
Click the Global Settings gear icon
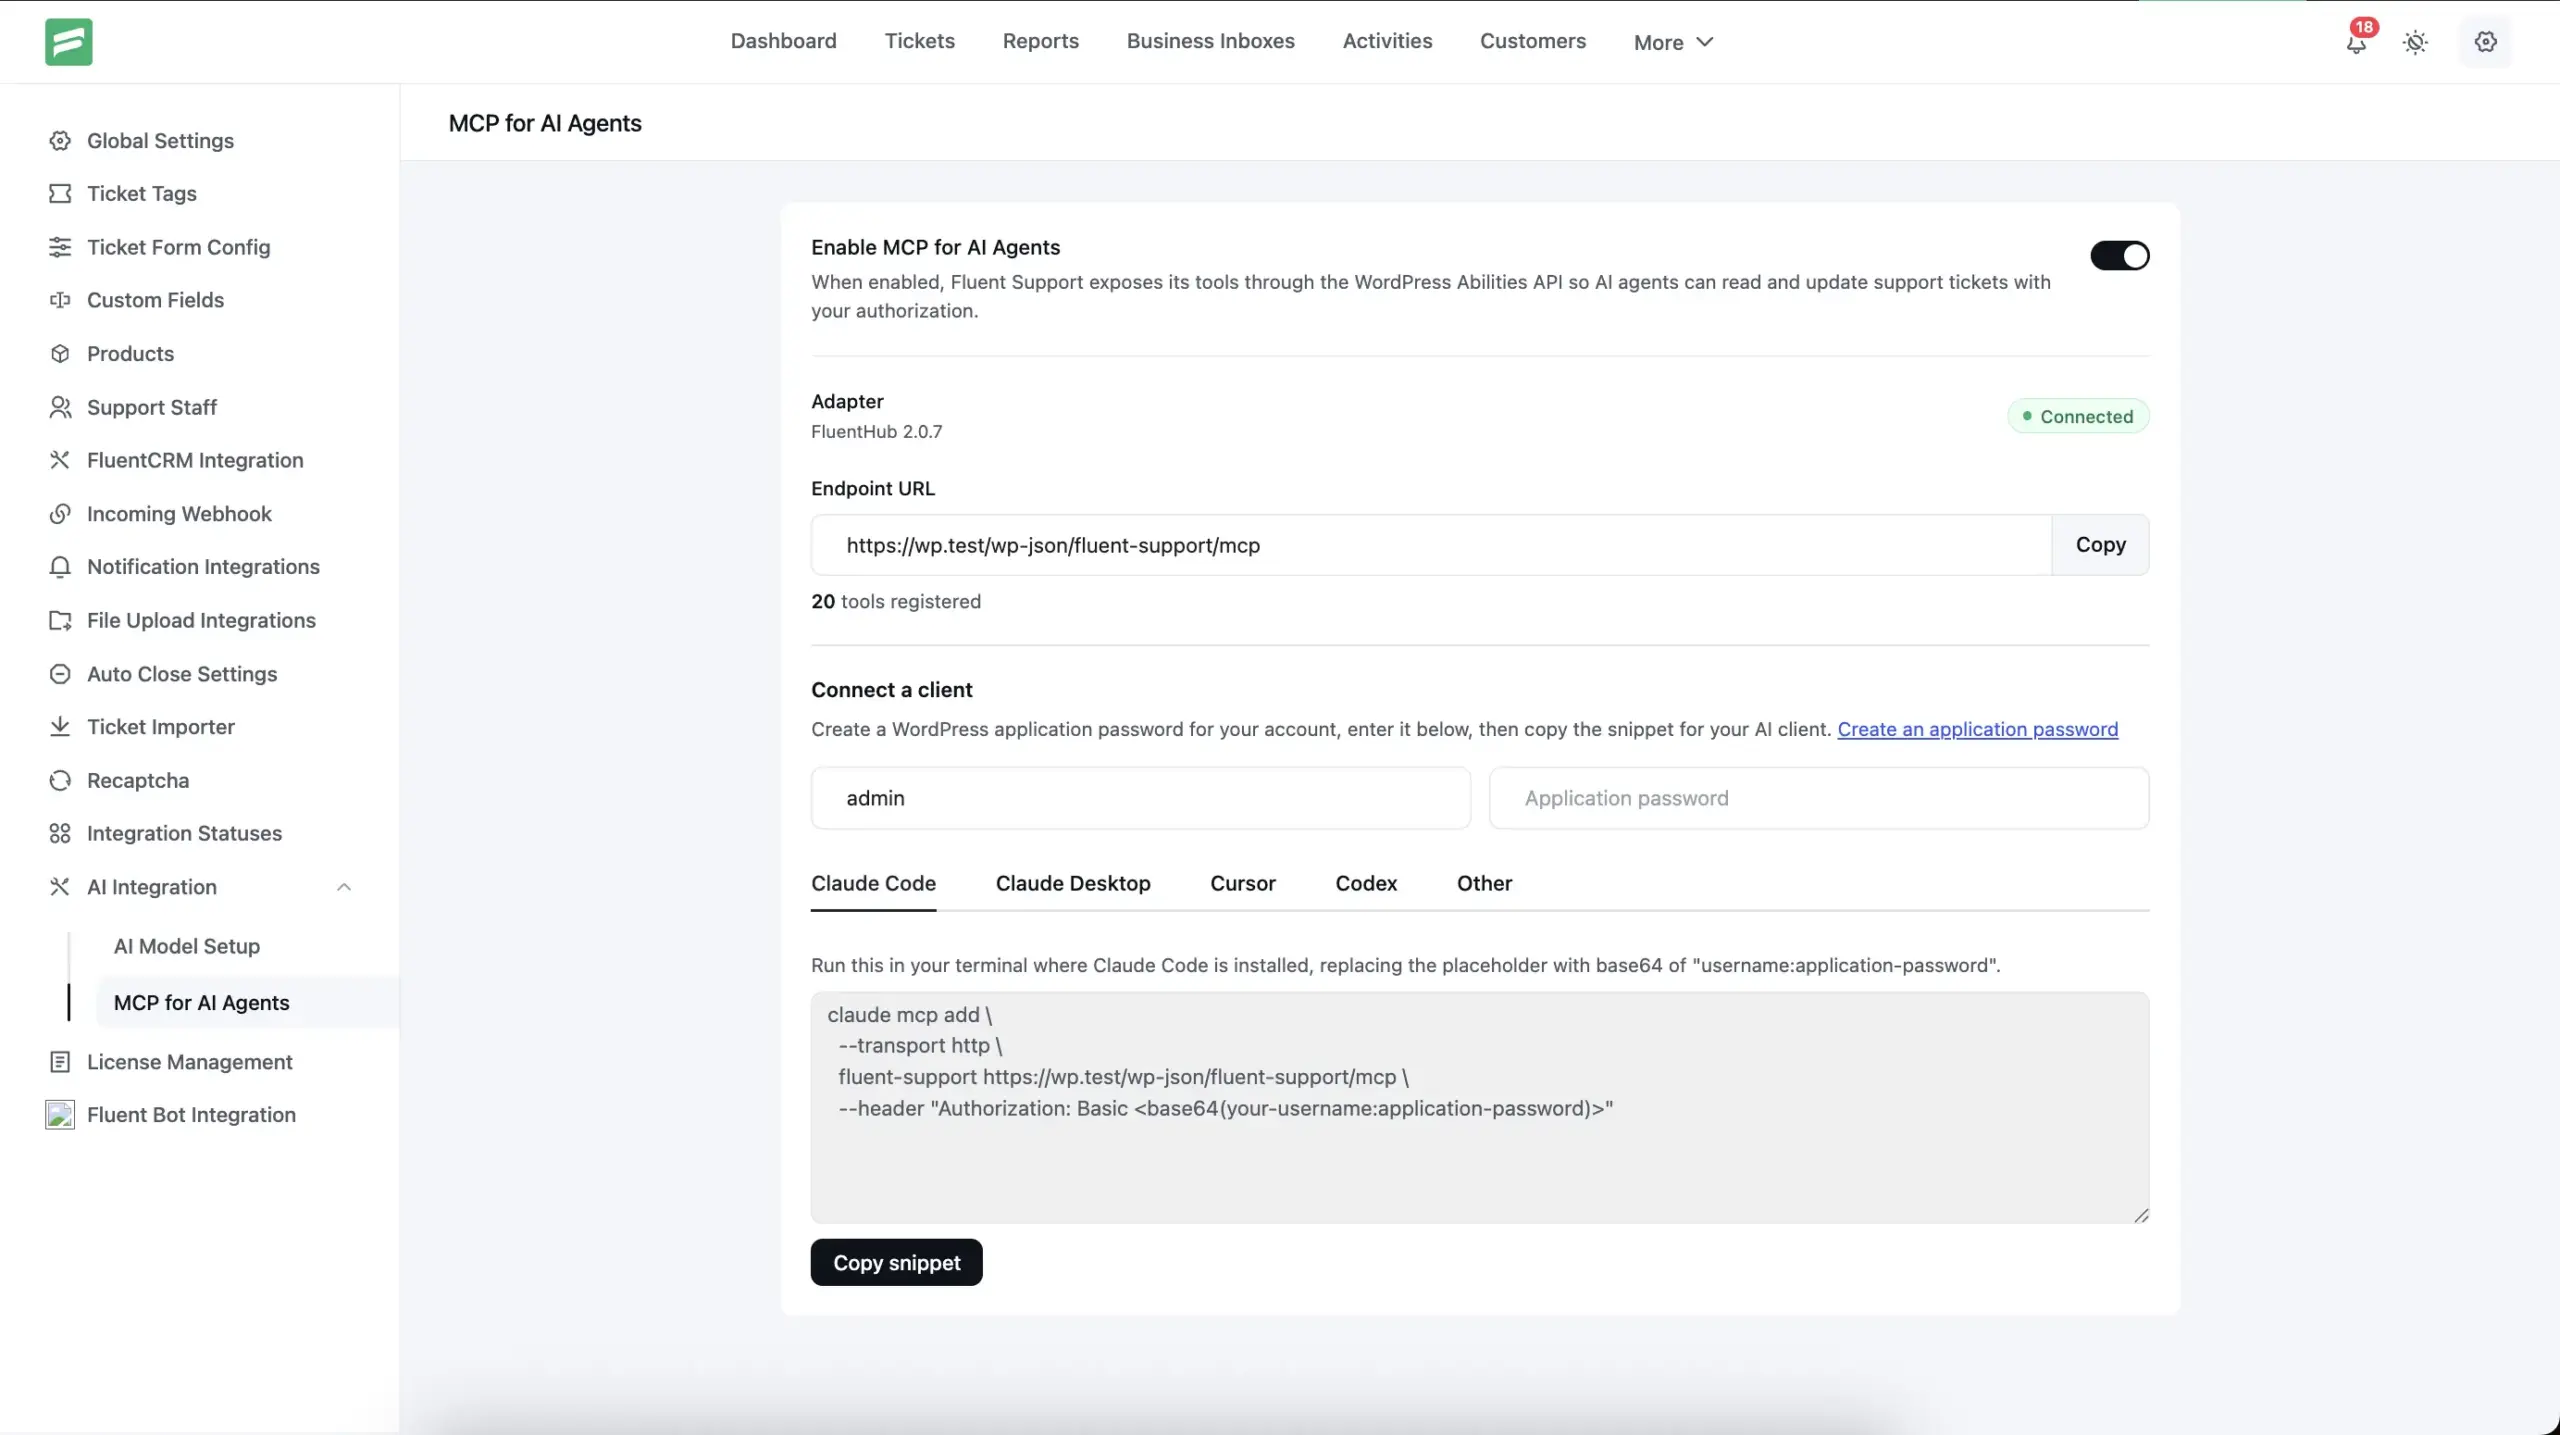60,141
